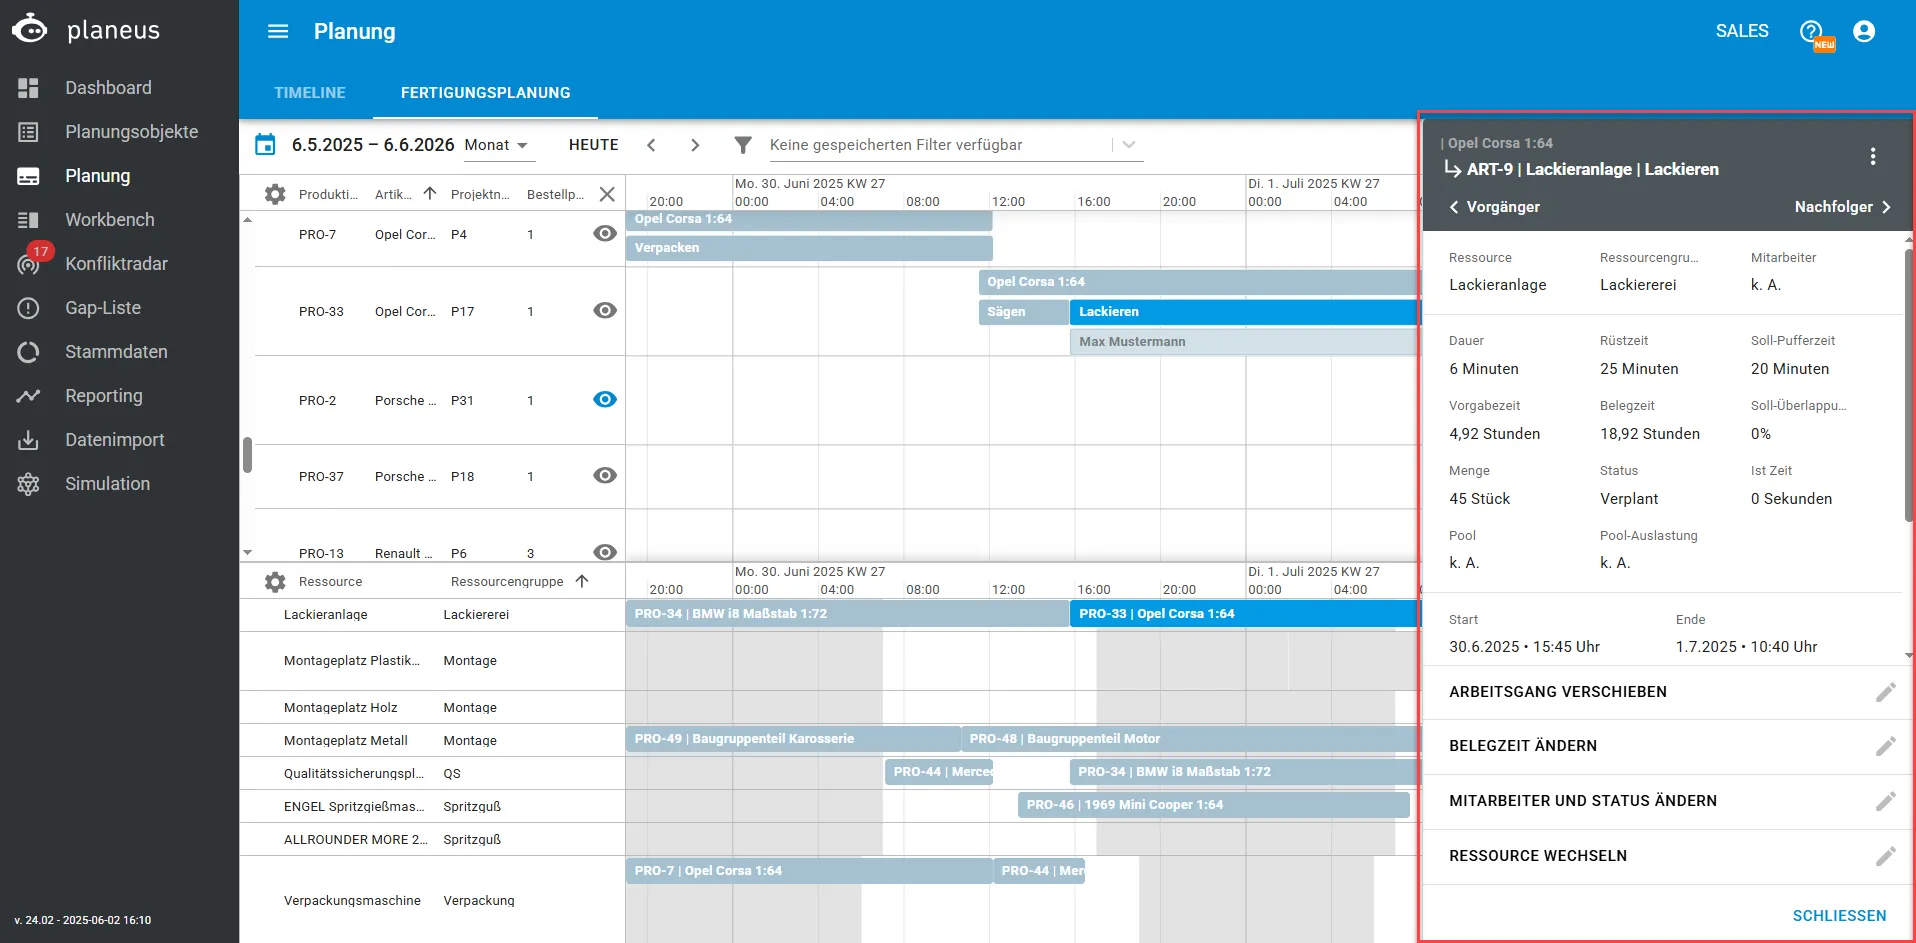Click the production orders list scrollbar thumb
This screenshot has width=1916, height=943.
247,455
